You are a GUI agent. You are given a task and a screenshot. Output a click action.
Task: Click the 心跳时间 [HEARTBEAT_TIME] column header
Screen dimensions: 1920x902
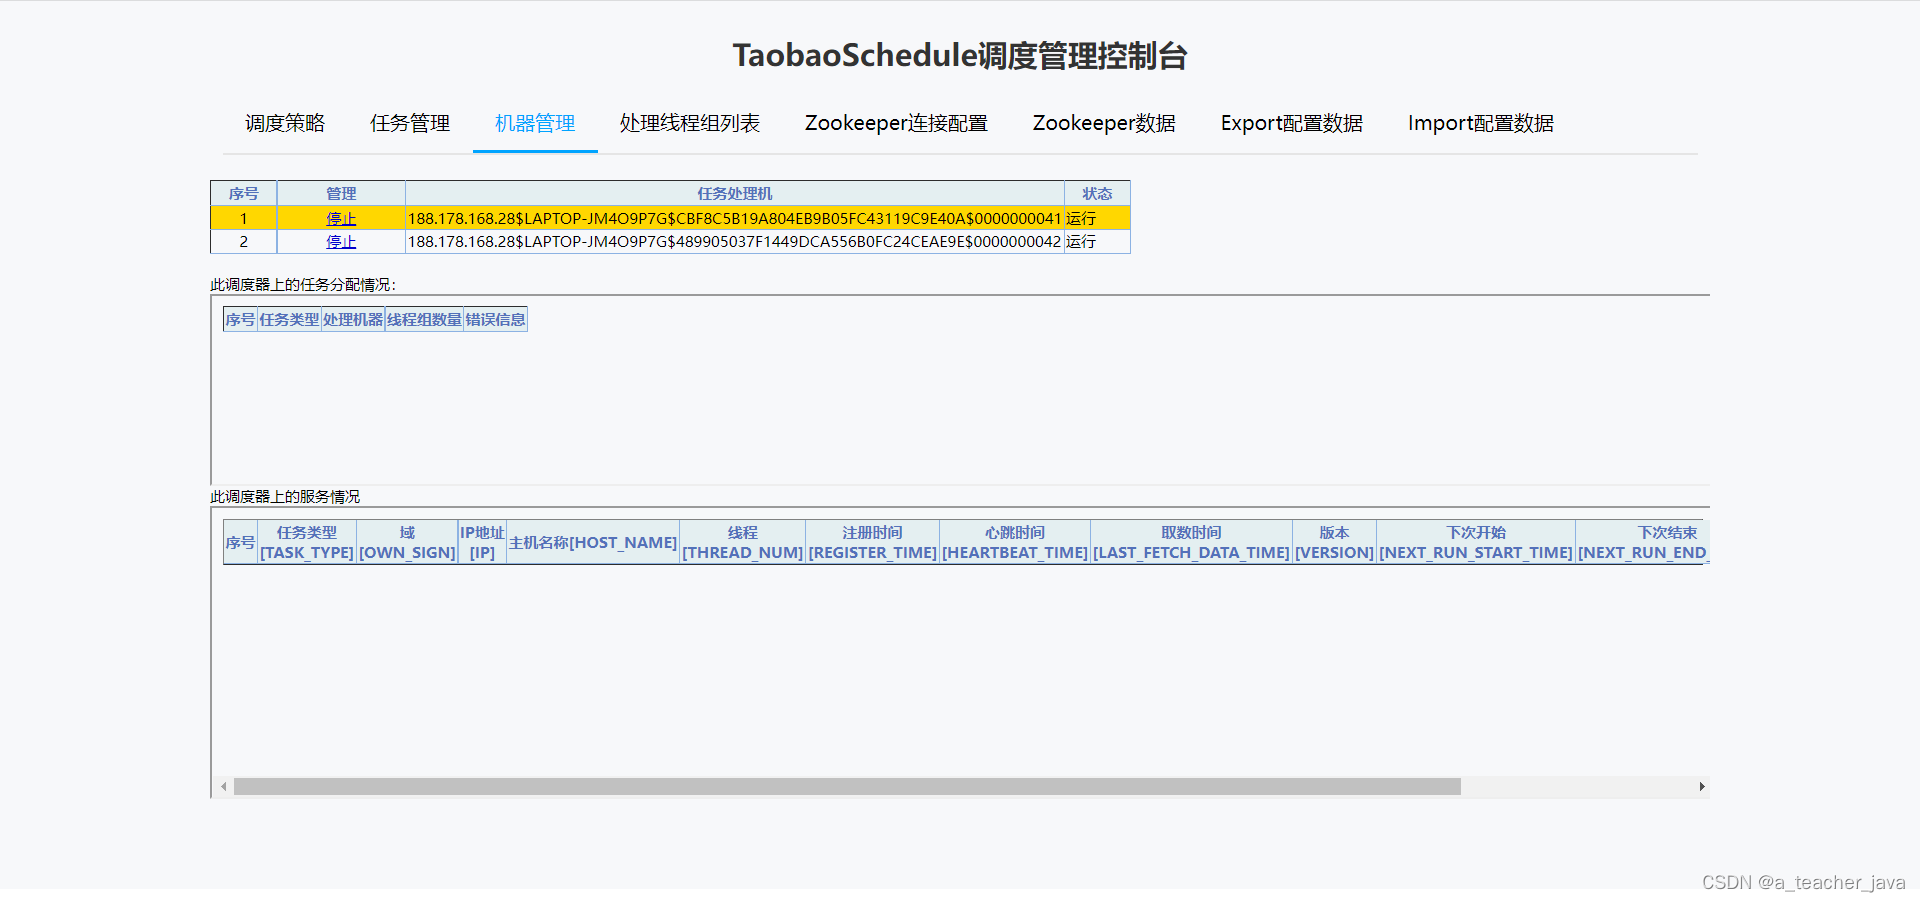point(1015,542)
